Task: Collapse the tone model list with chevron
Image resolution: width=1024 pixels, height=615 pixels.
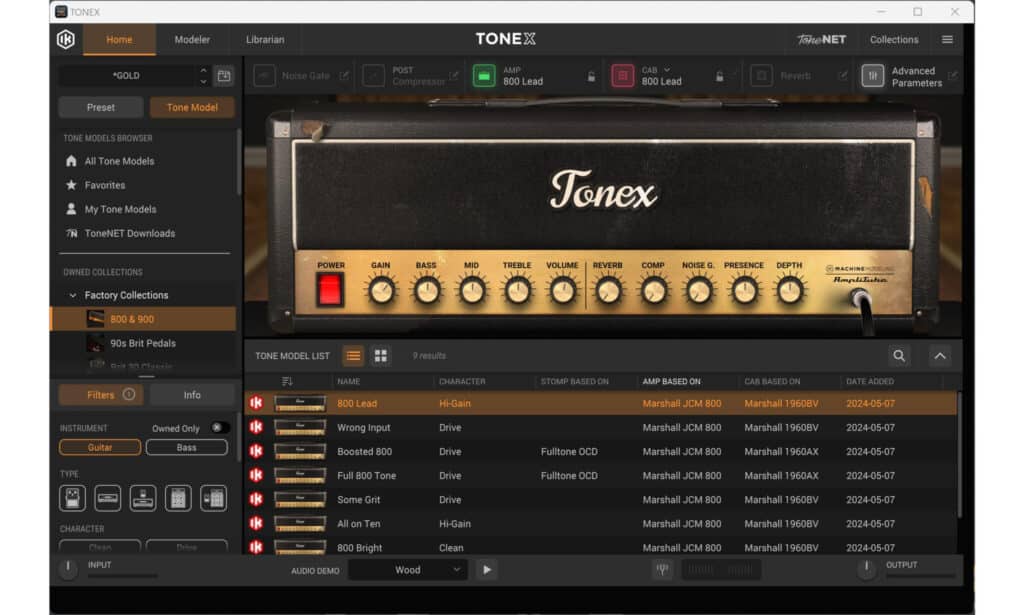Action: click(x=940, y=356)
